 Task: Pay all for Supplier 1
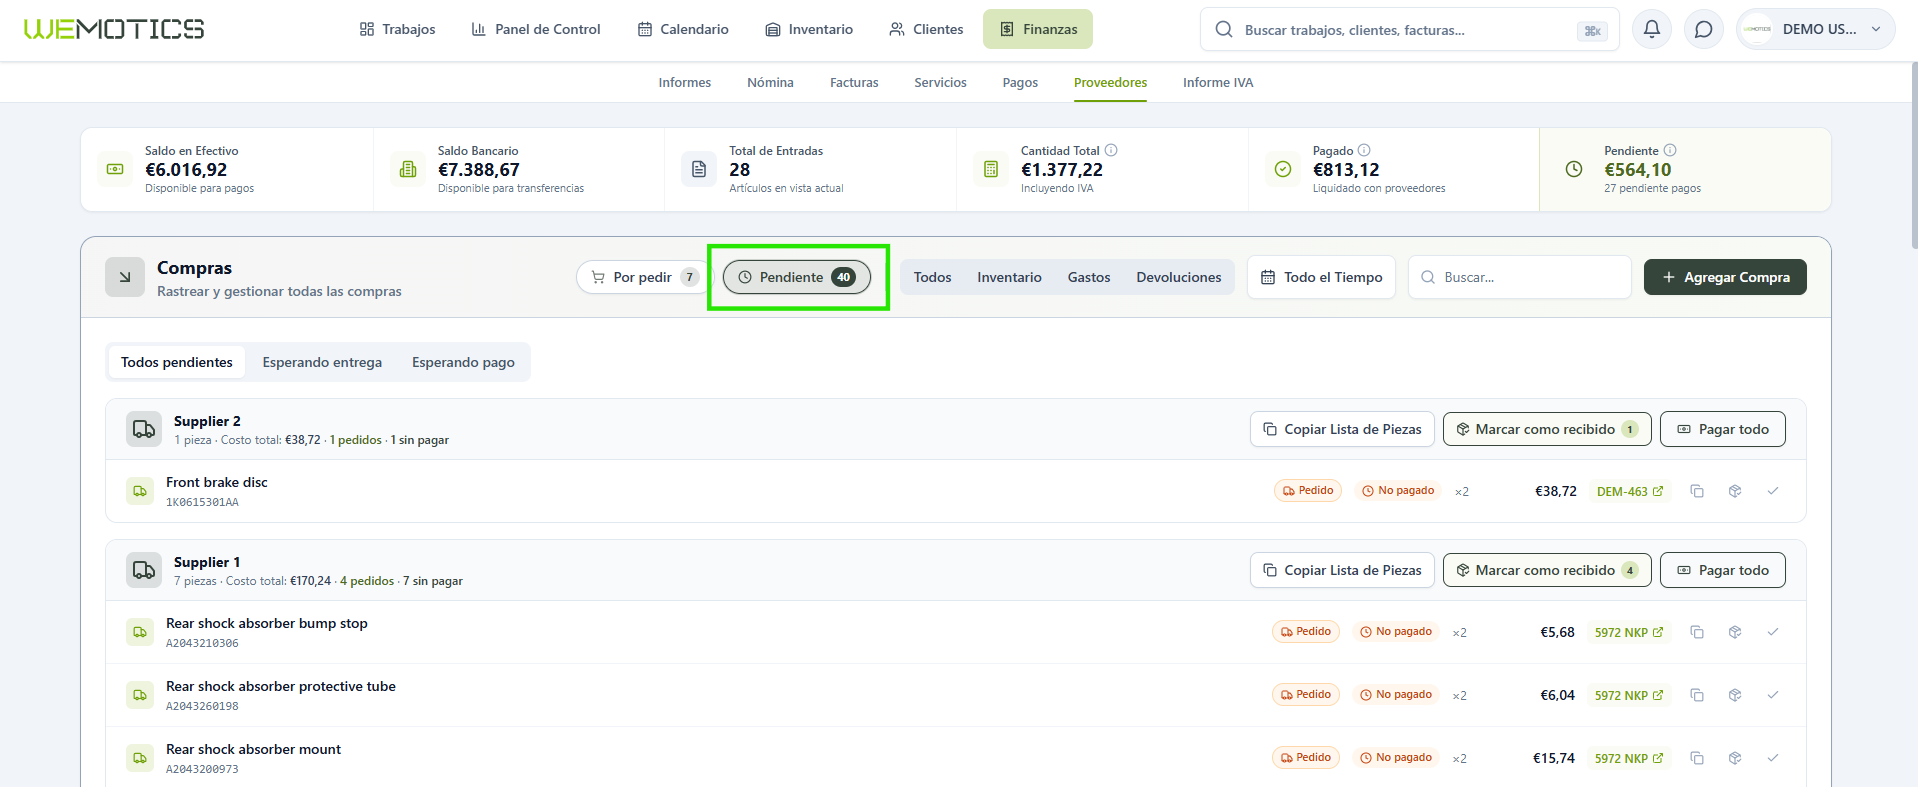point(1723,570)
